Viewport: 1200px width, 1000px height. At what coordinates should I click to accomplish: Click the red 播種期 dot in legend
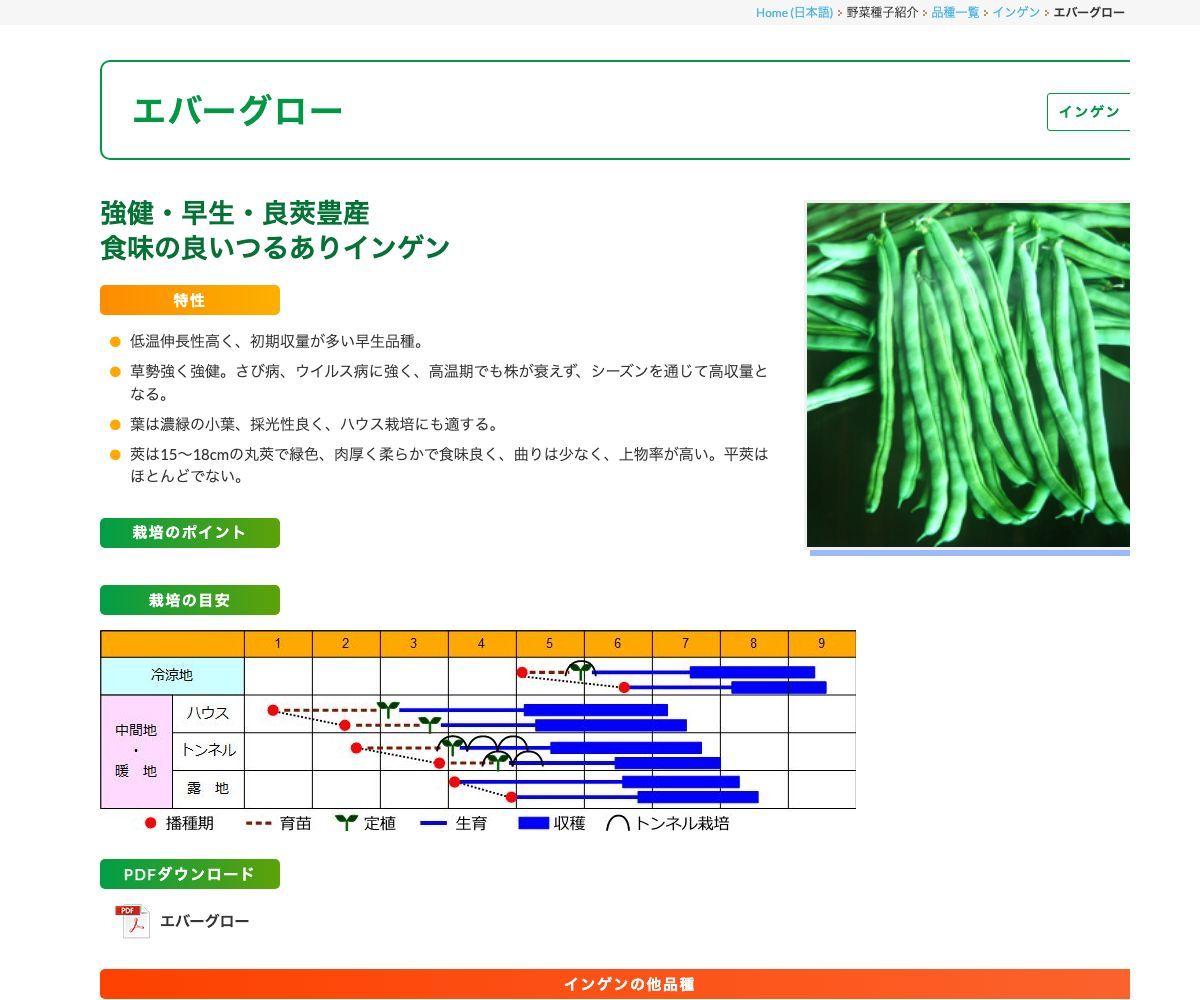click(151, 823)
